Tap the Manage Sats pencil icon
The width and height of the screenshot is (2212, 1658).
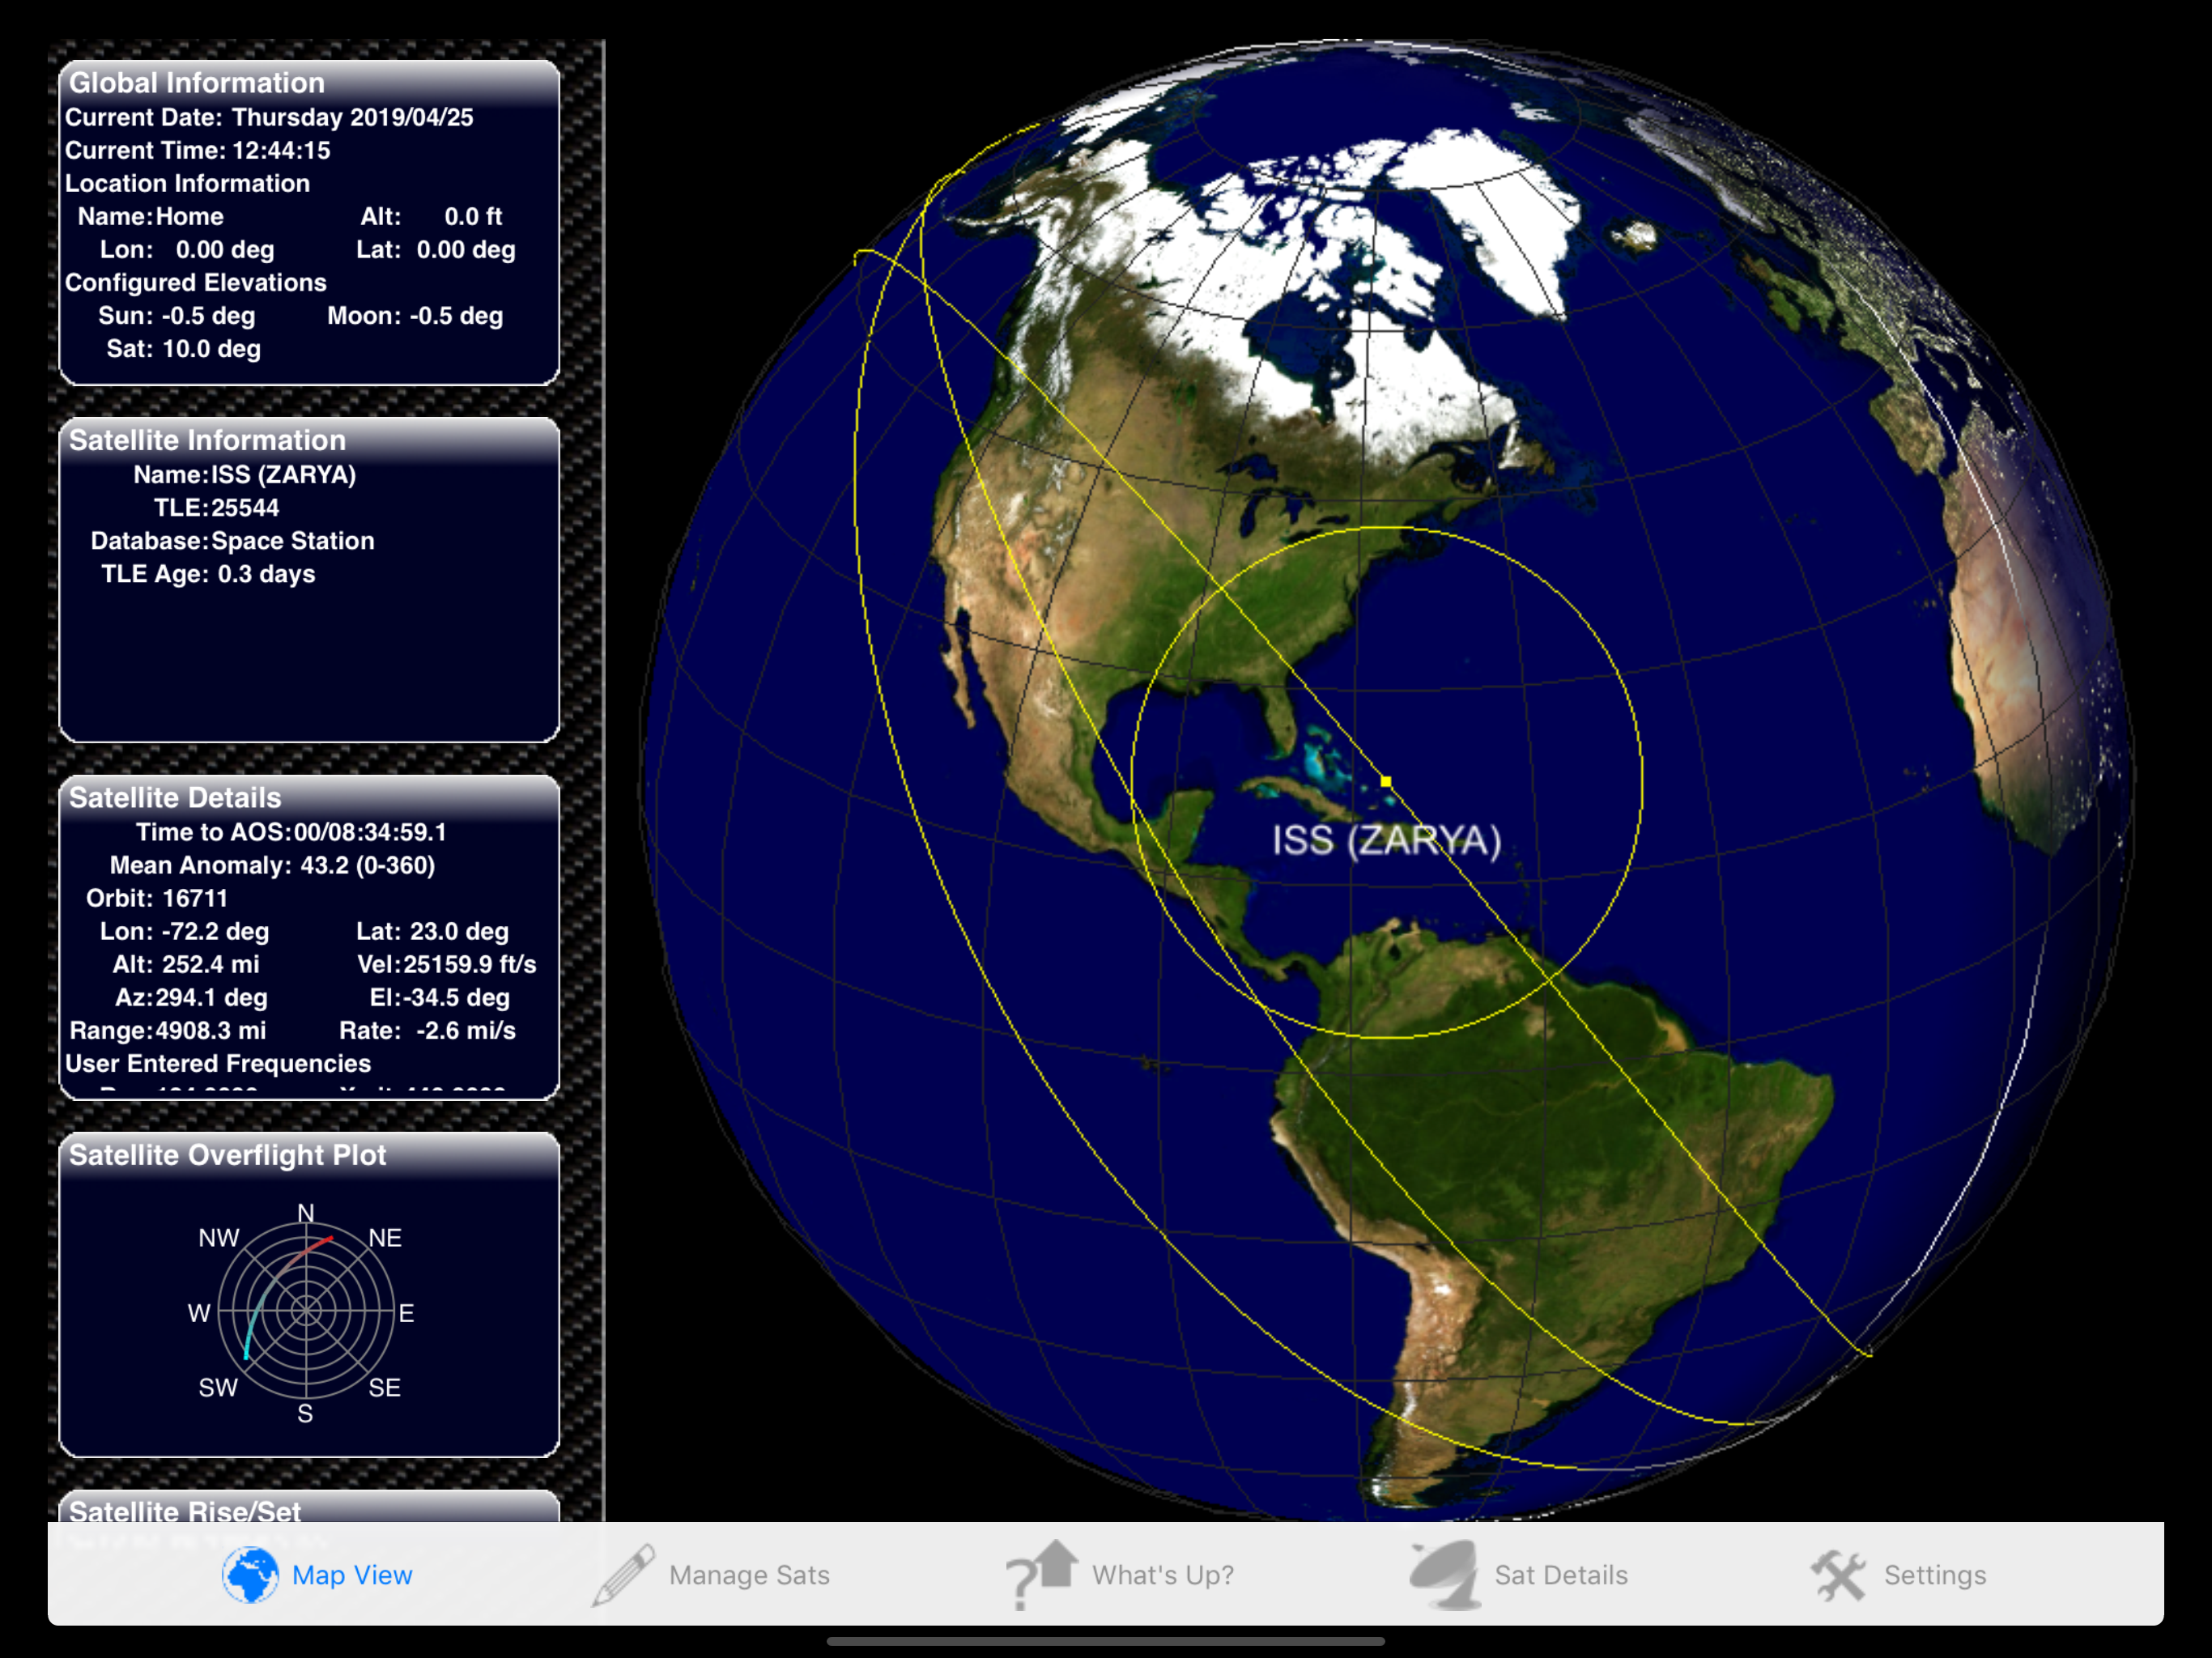tap(624, 1575)
